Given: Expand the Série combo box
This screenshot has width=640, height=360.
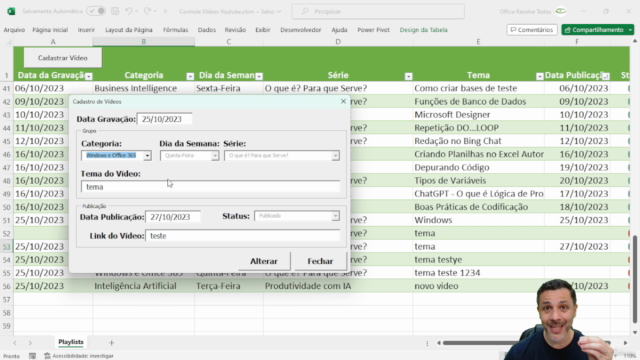Looking at the screenshot, I should pos(335,156).
